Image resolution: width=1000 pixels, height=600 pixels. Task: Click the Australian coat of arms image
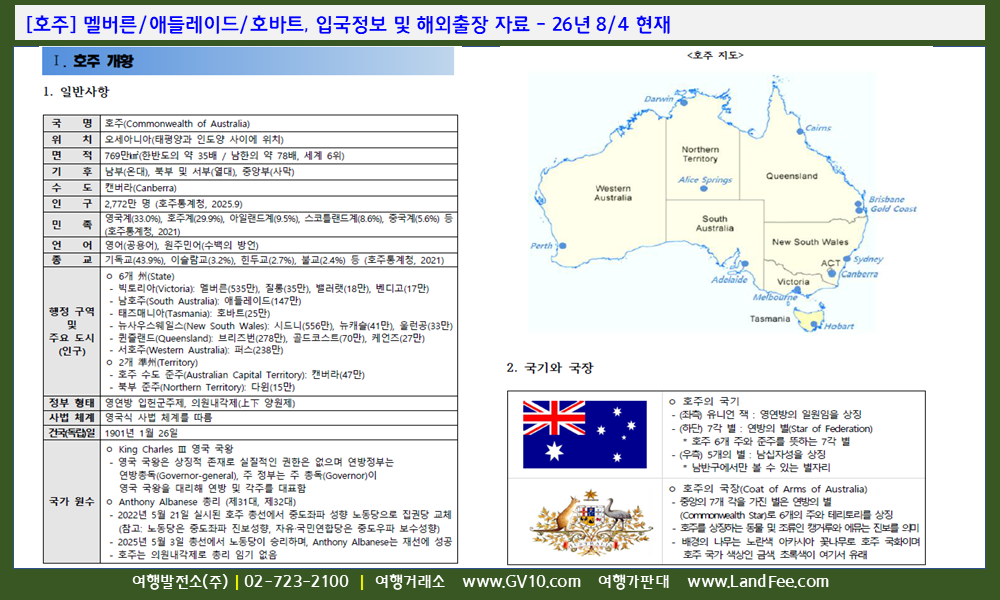(x=591, y=523)
